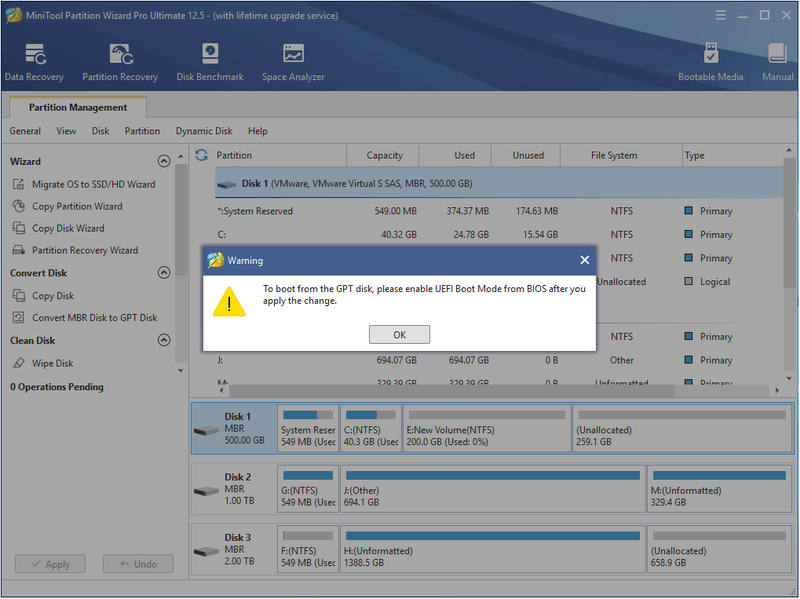Select the J: partition row

click(x=499, y=360)
